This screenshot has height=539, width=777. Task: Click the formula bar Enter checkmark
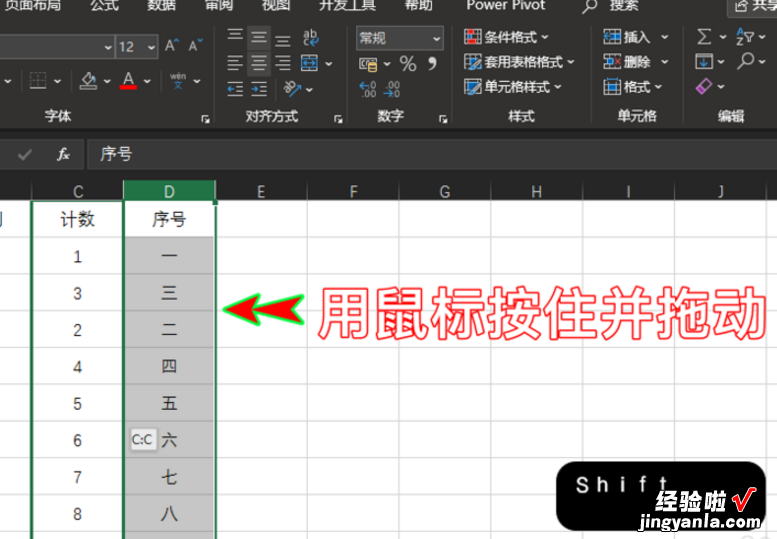[x=24, y=155]
